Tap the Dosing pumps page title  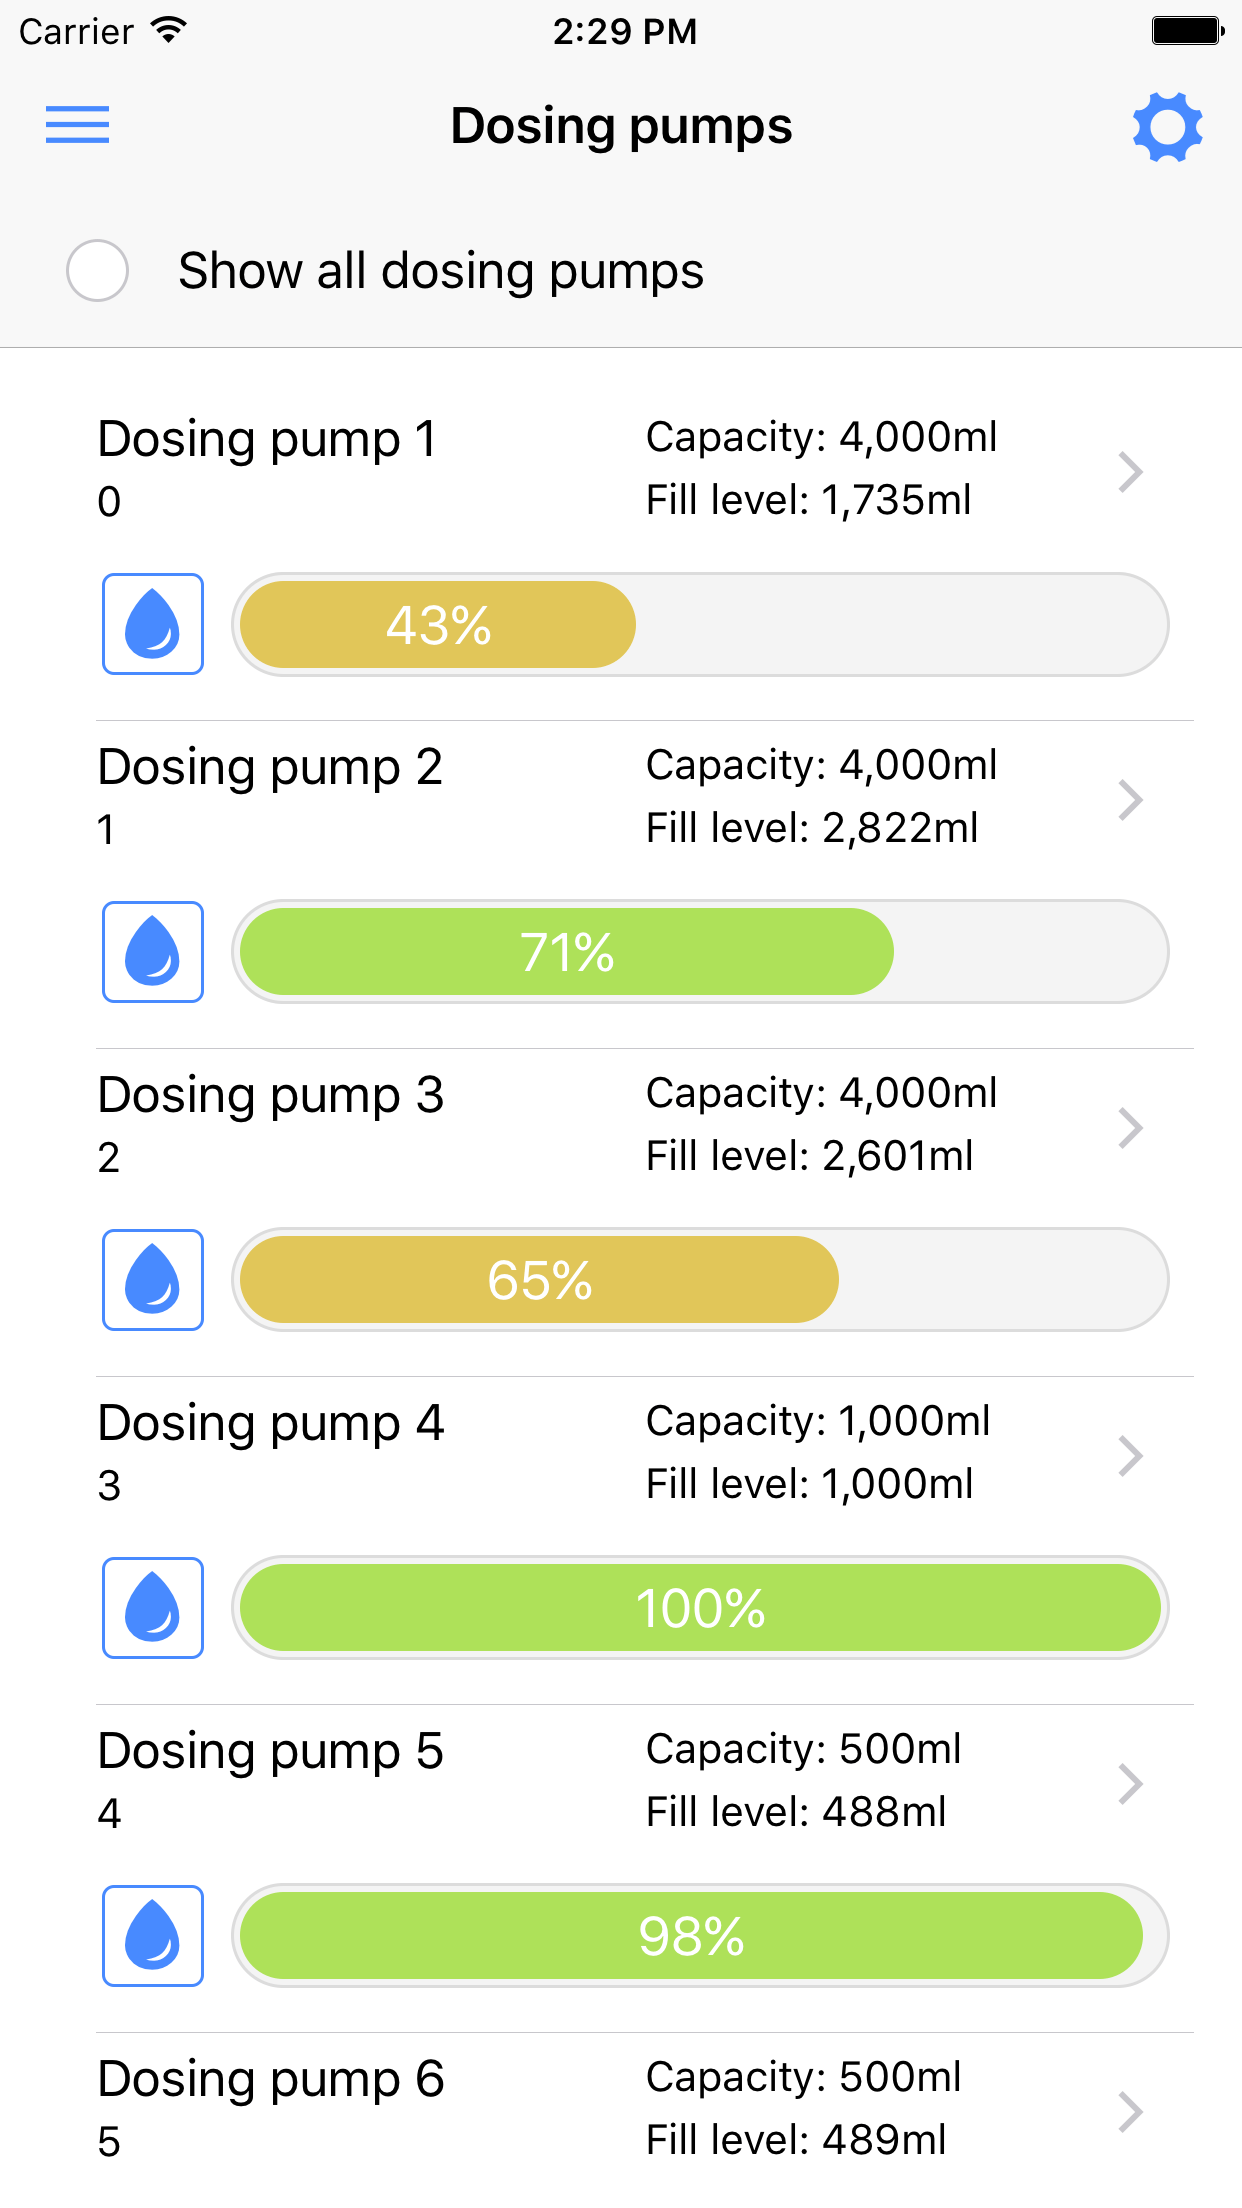pos(621,127)
